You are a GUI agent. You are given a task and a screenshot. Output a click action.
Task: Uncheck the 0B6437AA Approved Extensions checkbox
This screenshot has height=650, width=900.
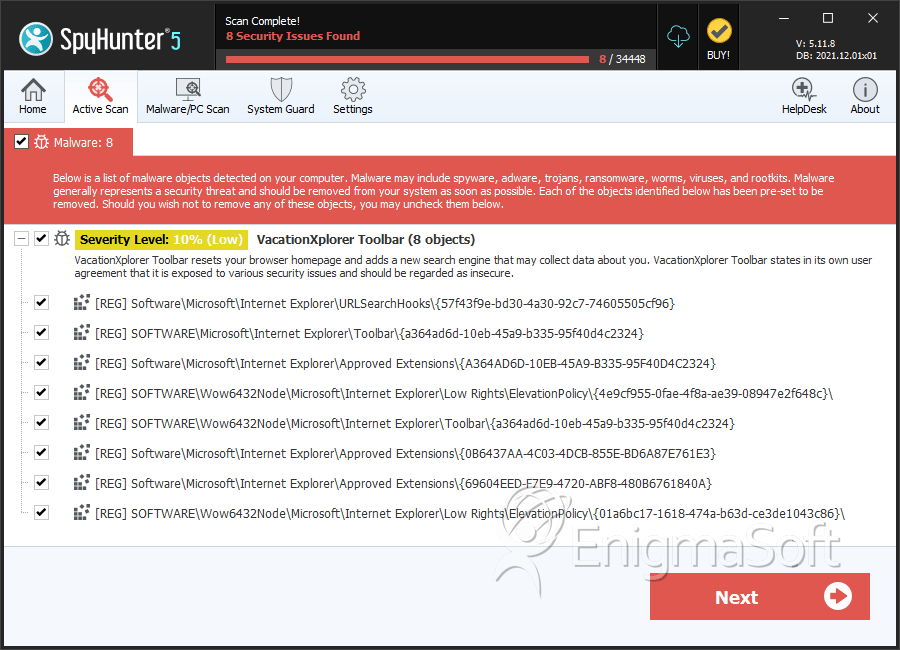point(41,452)
